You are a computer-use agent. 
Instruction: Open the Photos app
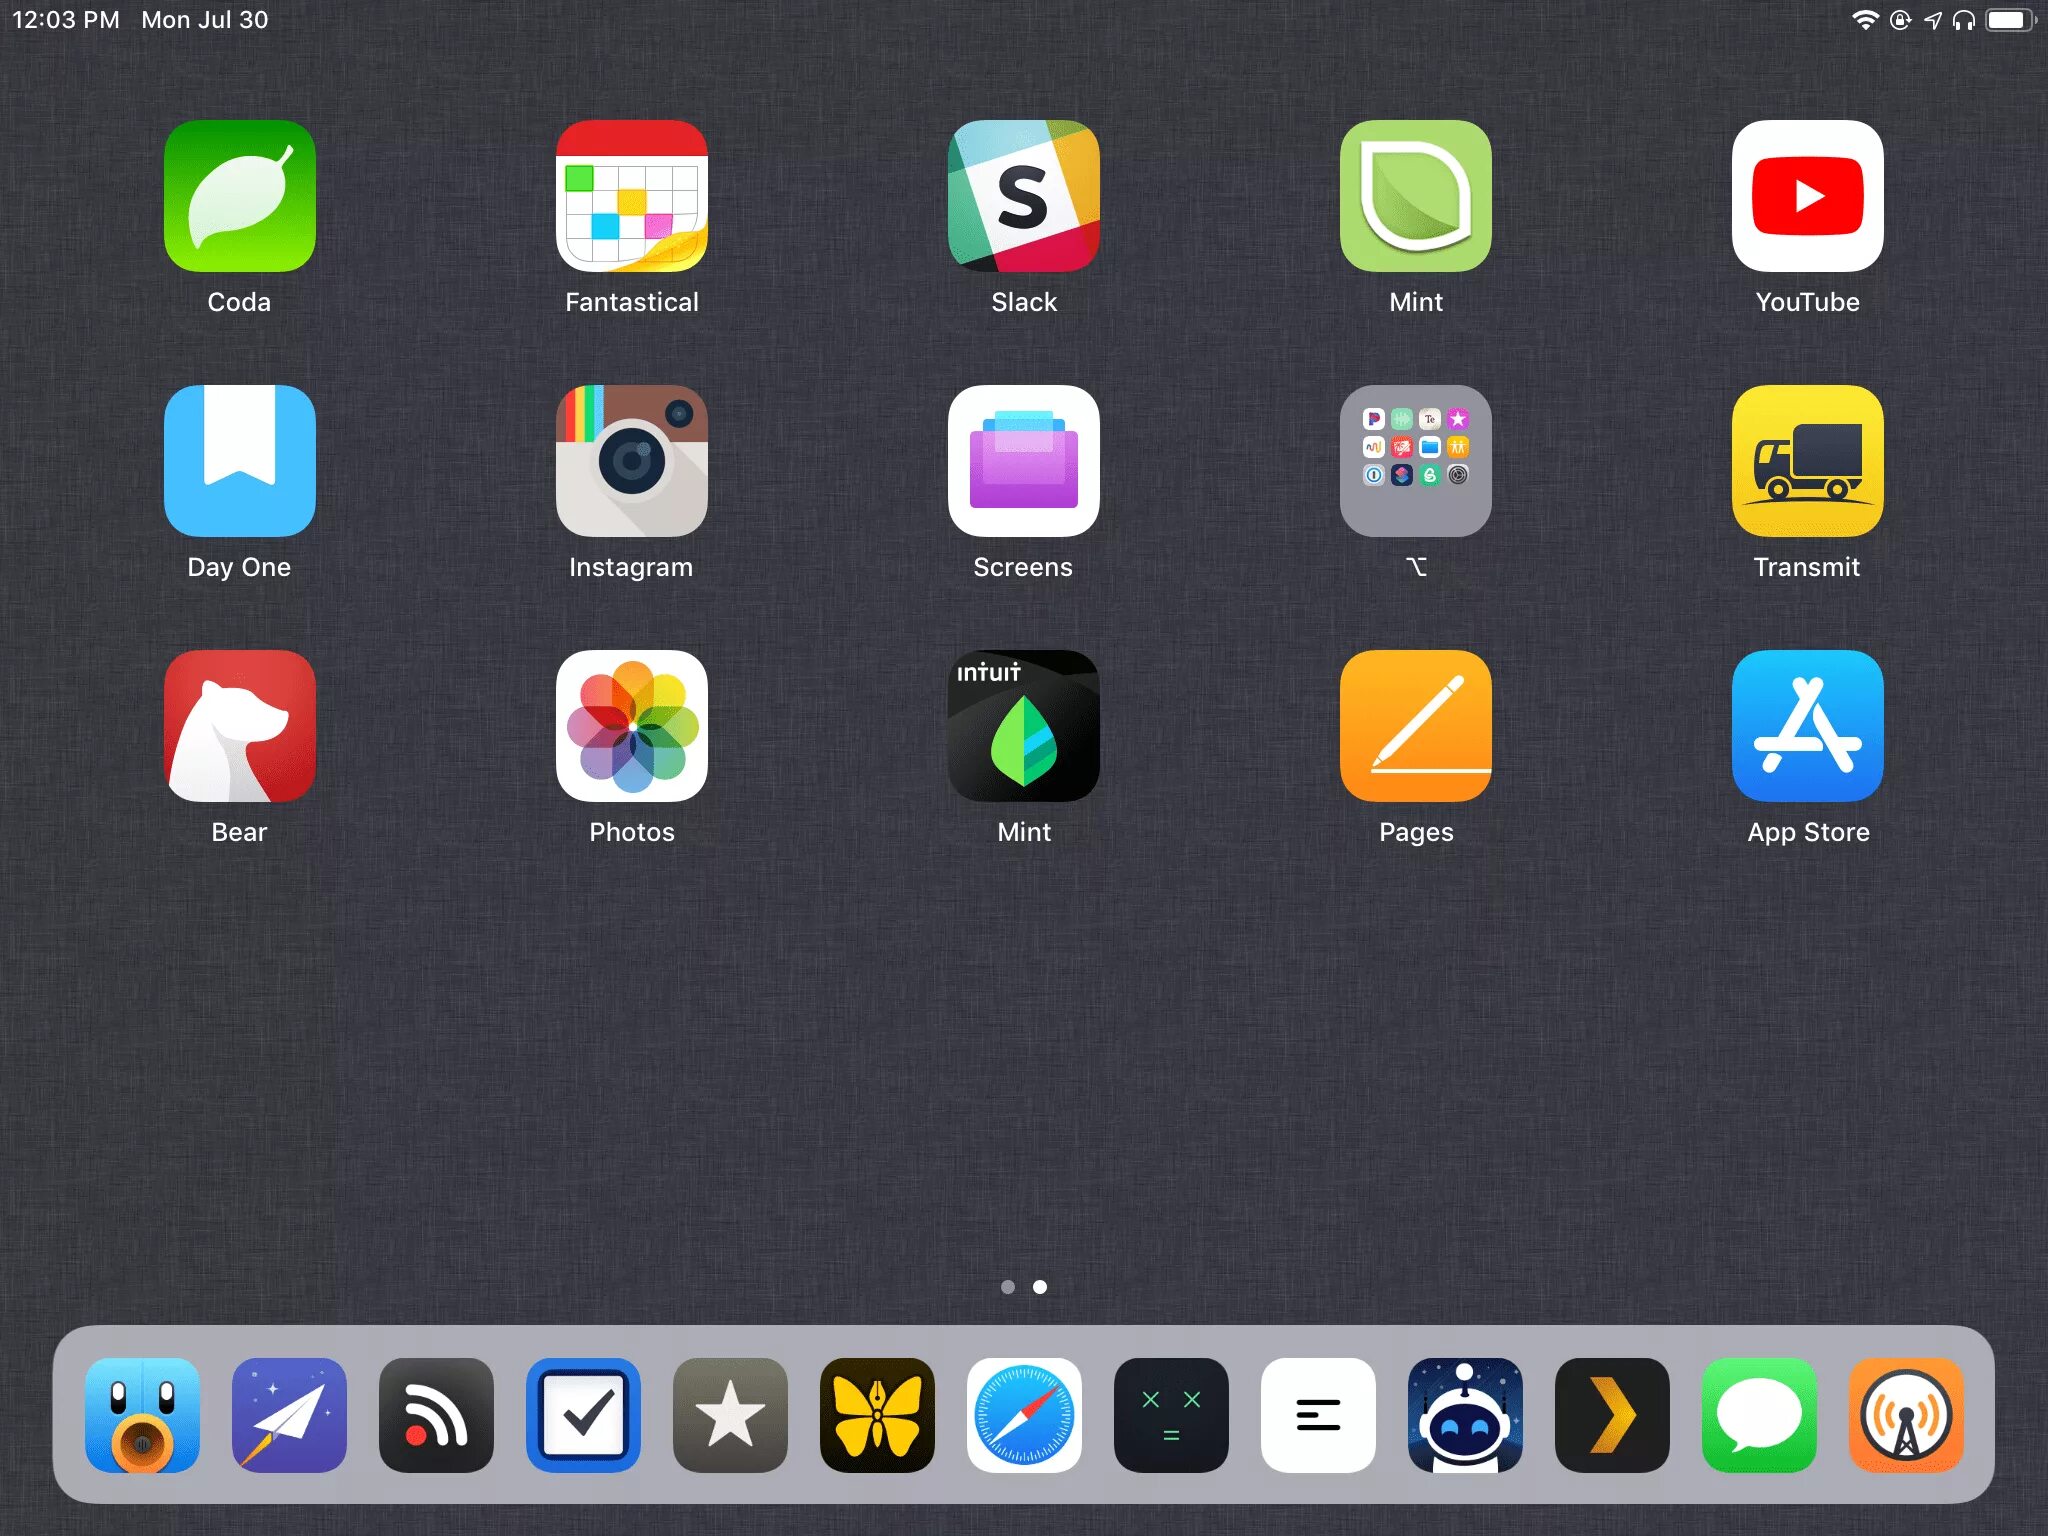coord(631,726)
